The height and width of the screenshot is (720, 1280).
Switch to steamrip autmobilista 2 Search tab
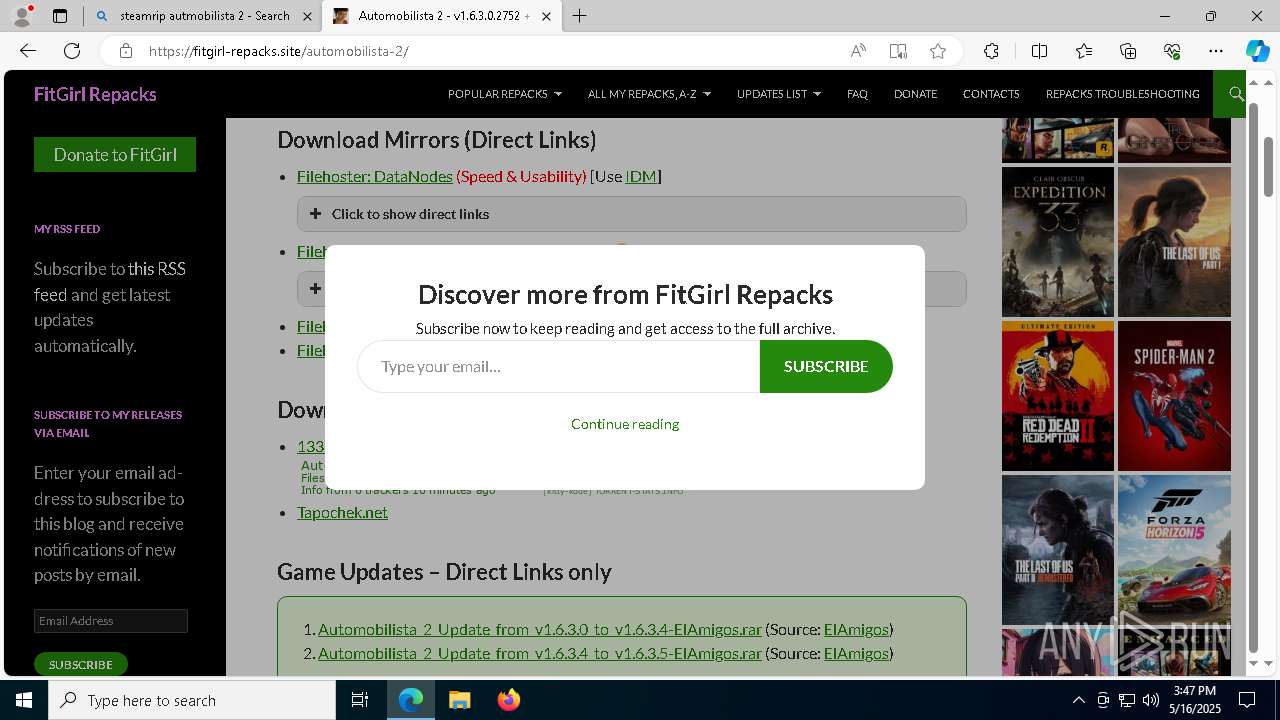coord(204,16)
